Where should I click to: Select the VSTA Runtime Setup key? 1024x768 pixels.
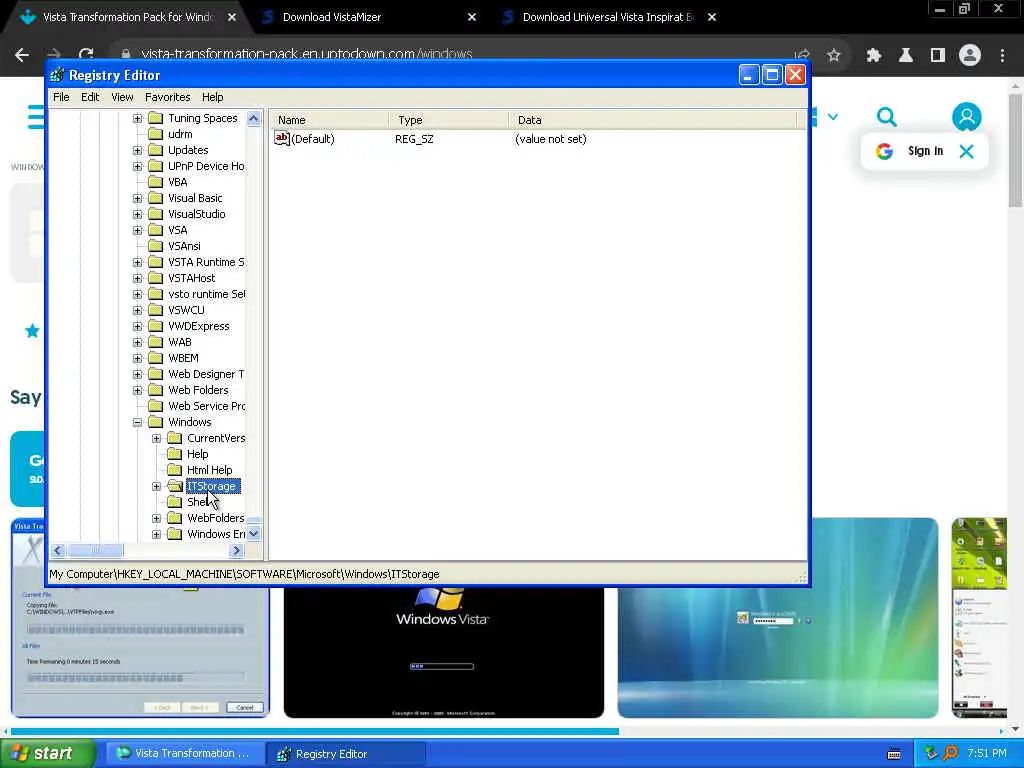[x=206, y=262]
